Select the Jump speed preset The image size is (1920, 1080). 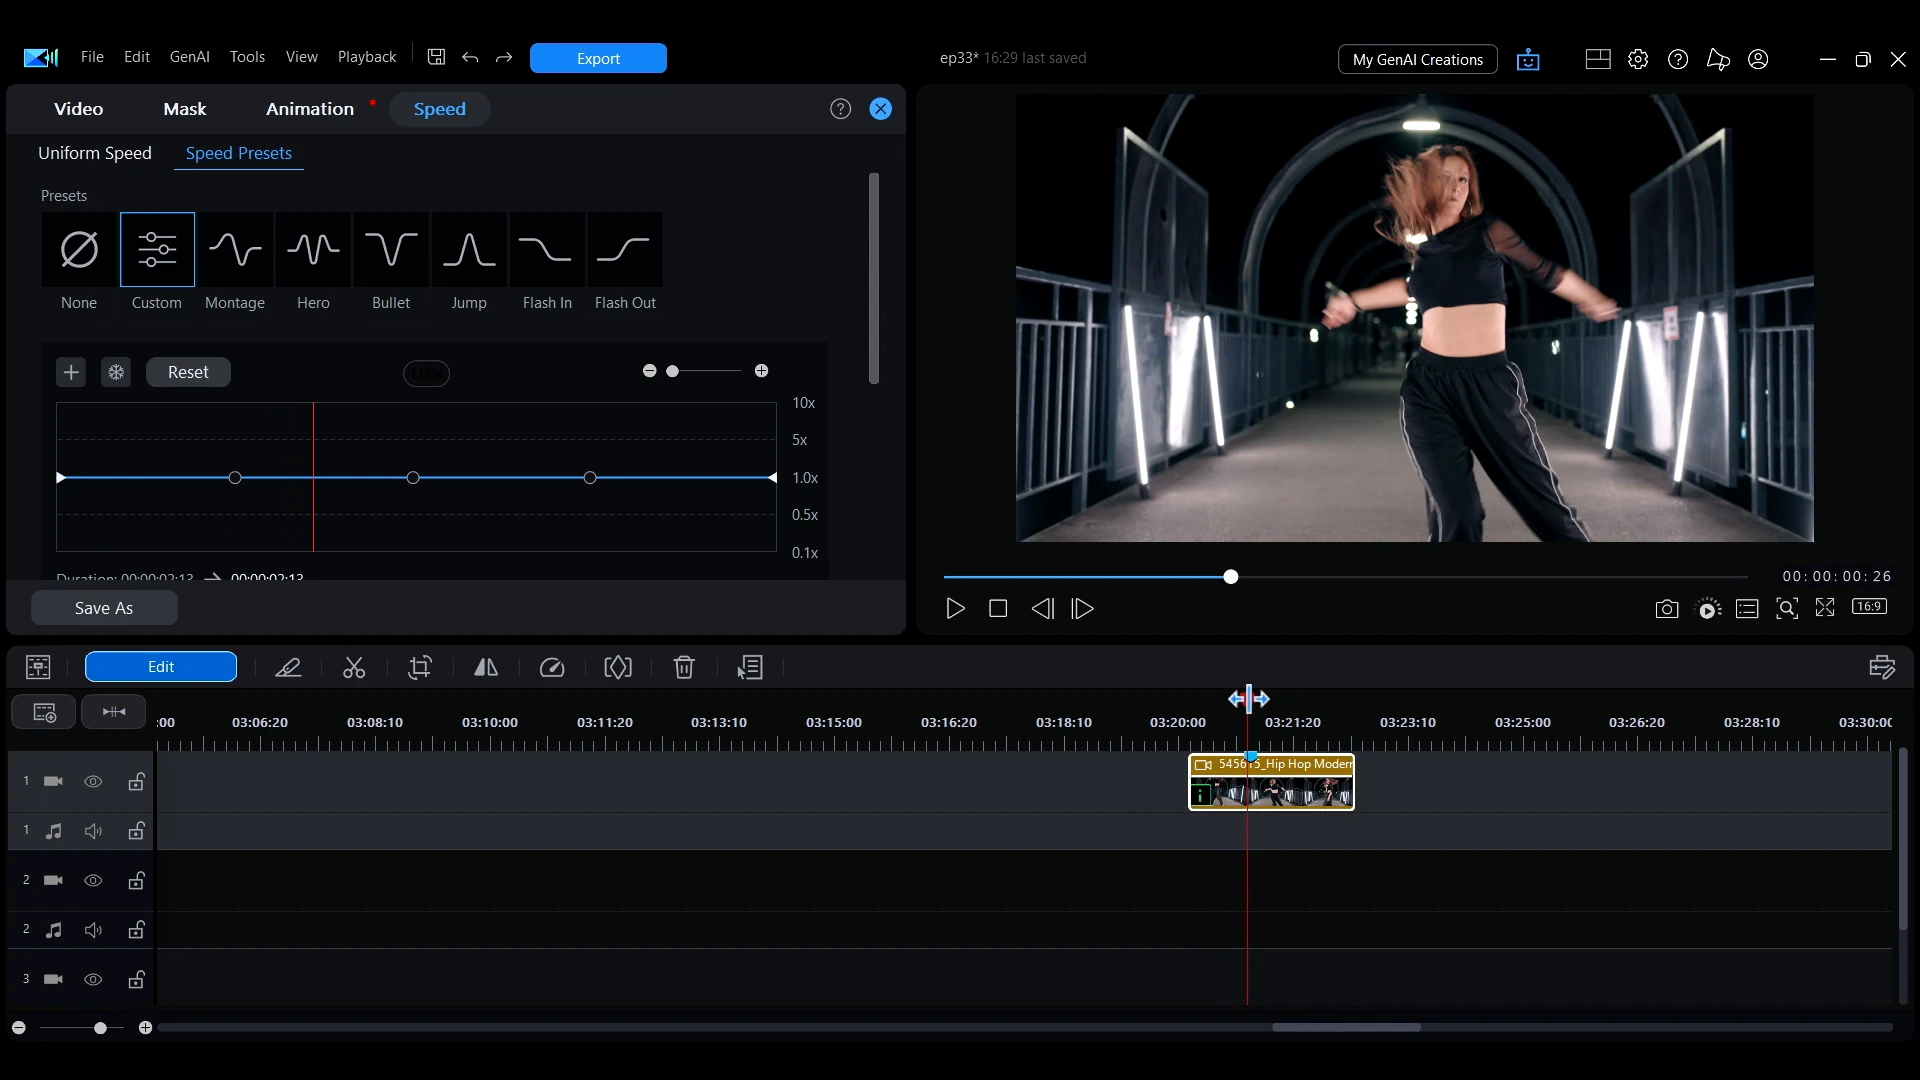click(469, 250)
